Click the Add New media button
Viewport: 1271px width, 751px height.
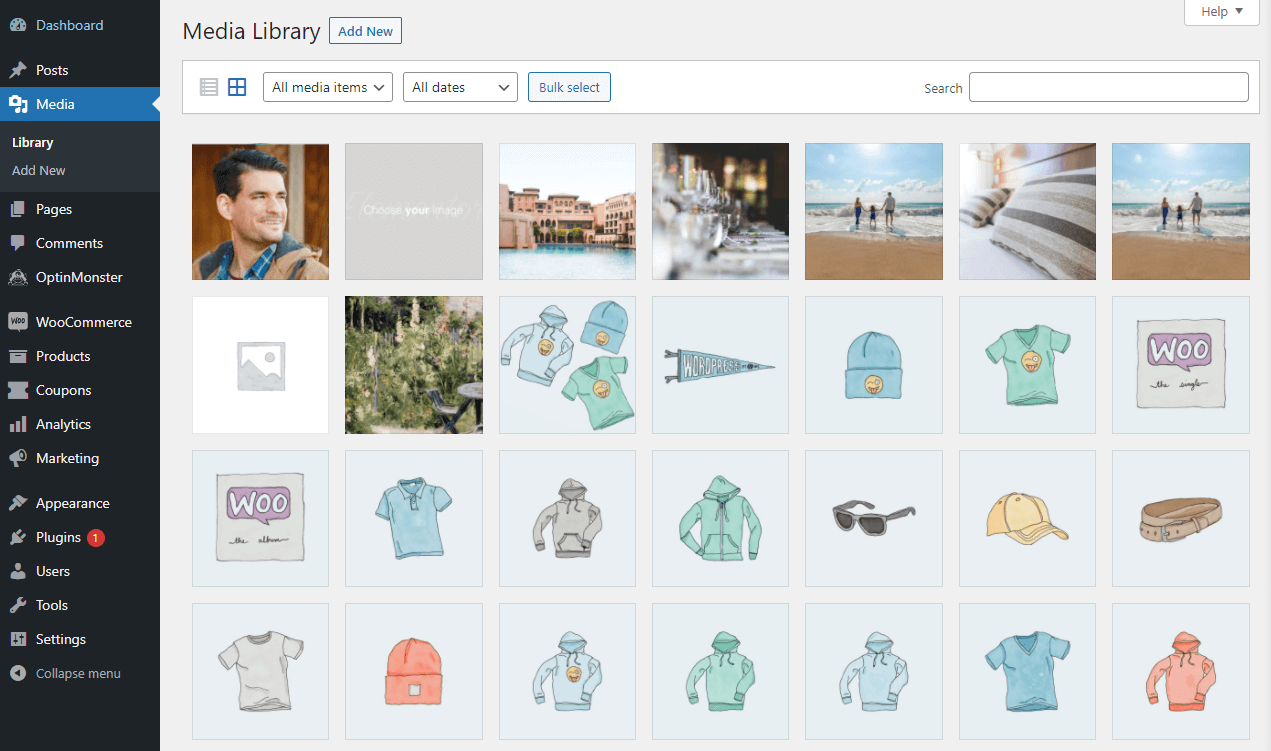[365, 31]
